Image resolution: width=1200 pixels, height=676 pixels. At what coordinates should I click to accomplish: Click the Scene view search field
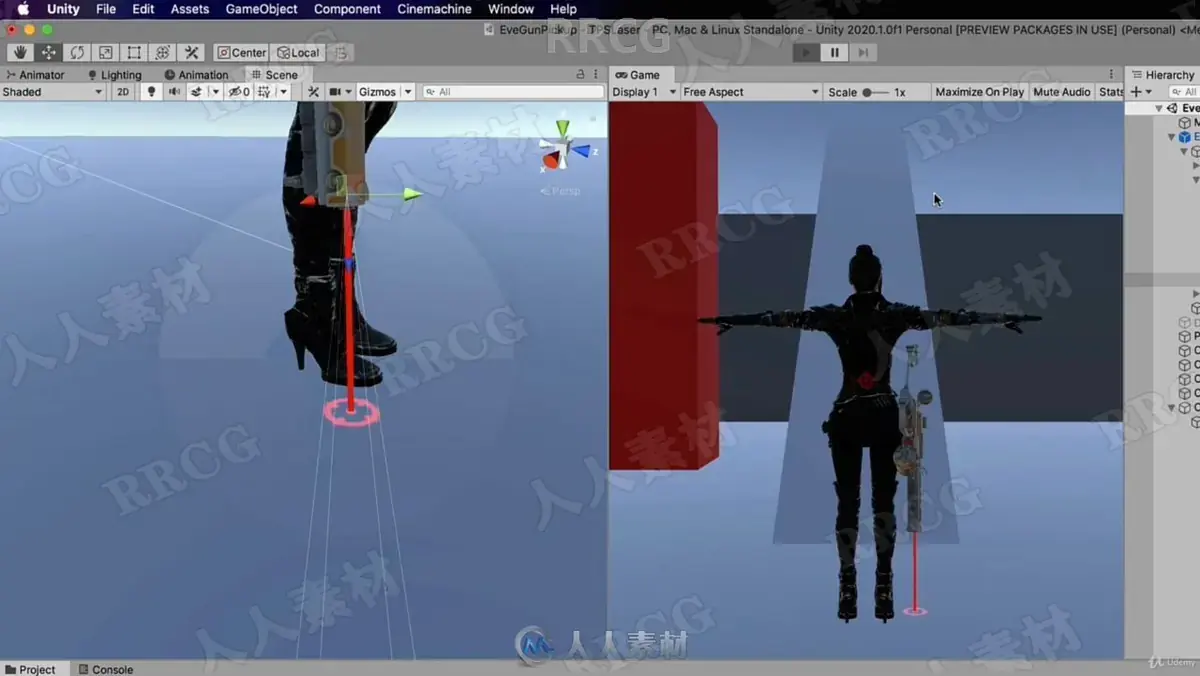point(512,91)
